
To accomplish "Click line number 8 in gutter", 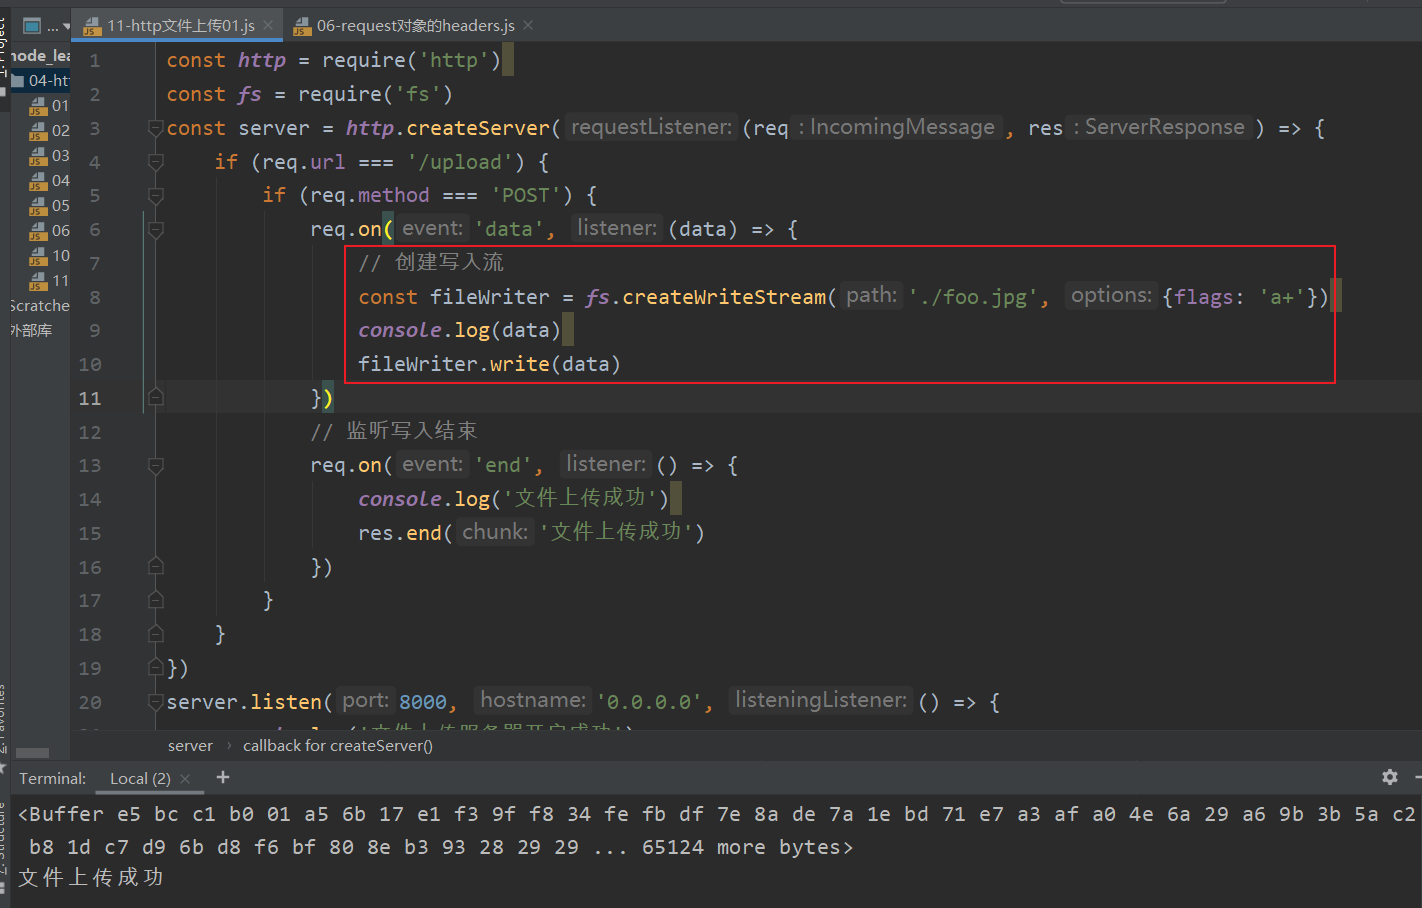I will coord(95,297).
